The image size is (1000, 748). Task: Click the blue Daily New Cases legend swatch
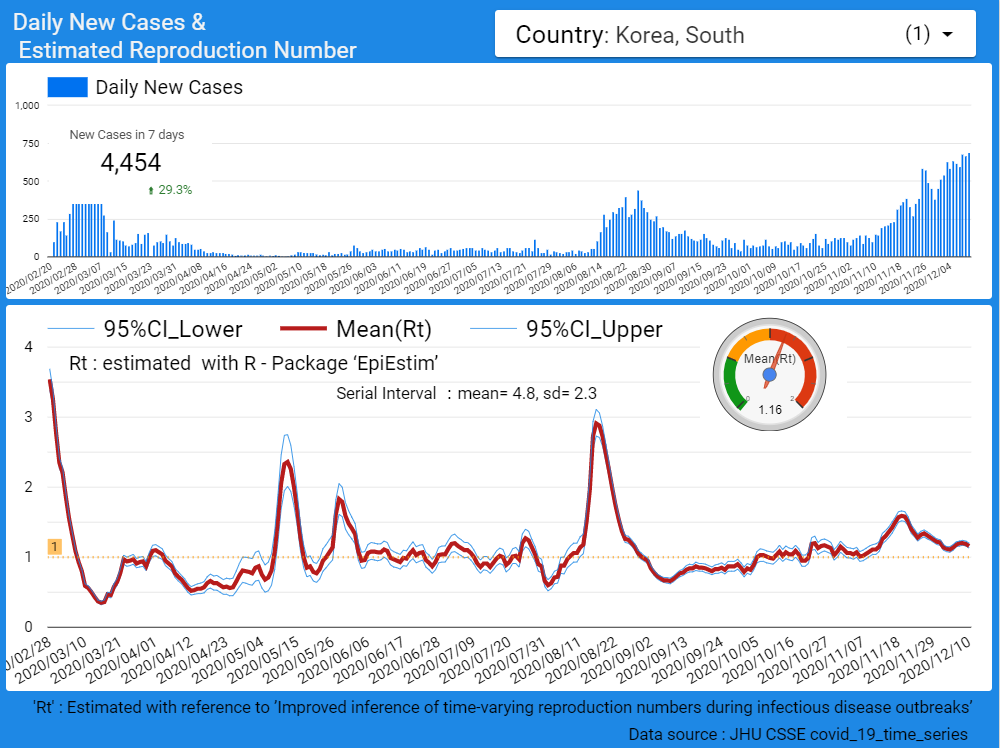coord(67,88)
